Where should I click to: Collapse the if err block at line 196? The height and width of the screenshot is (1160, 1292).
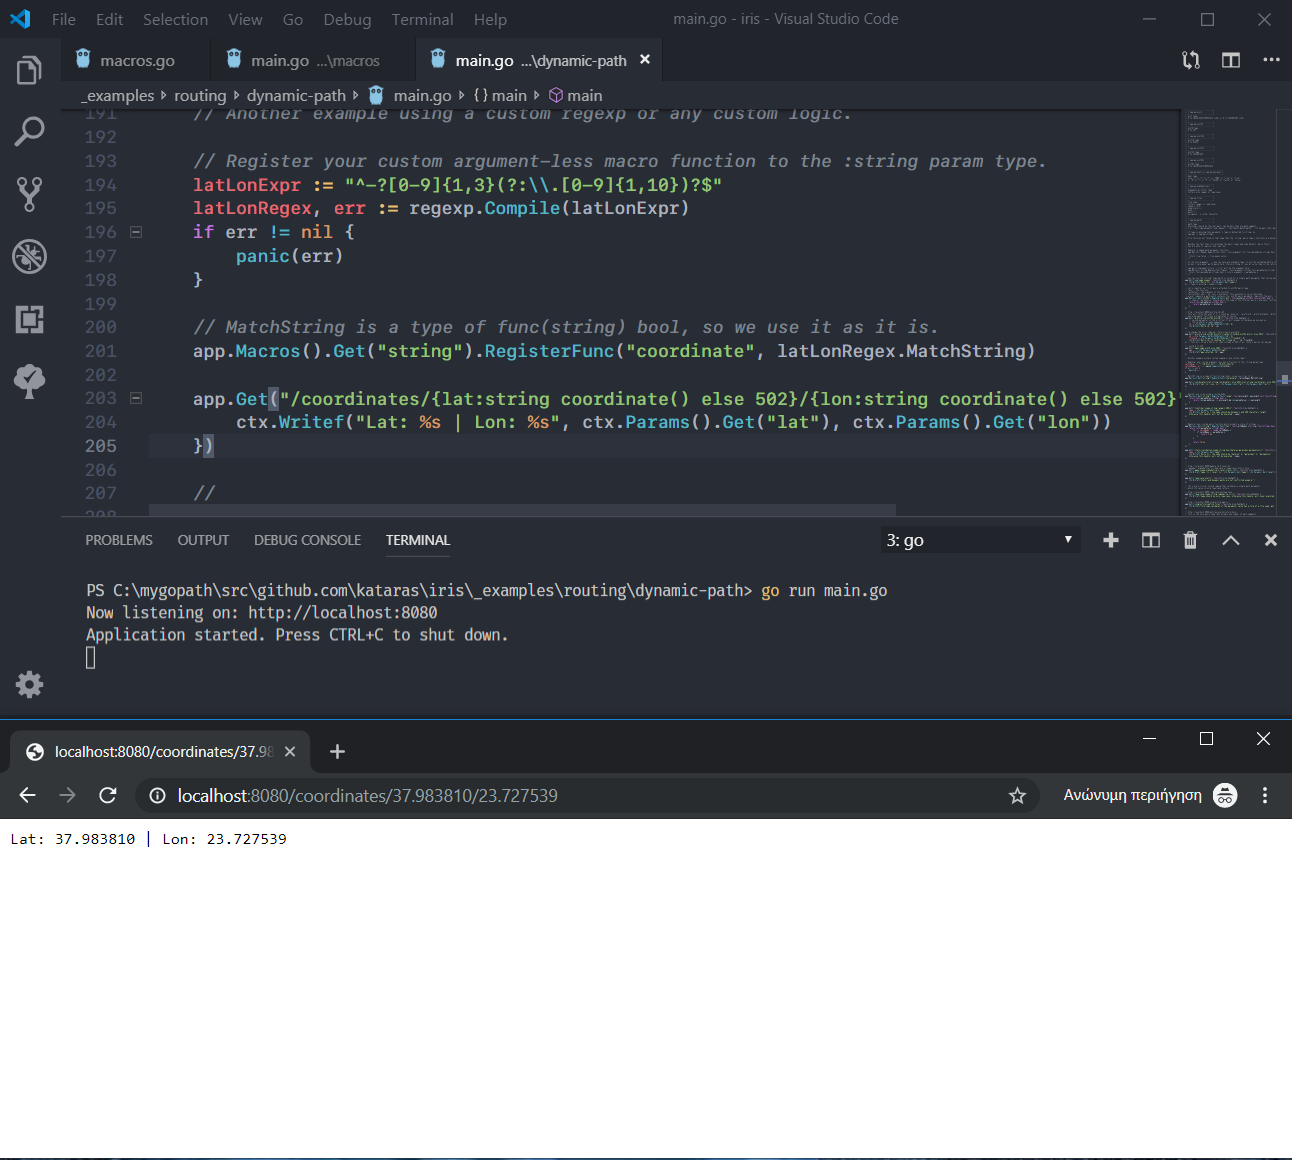pos(137,231)
